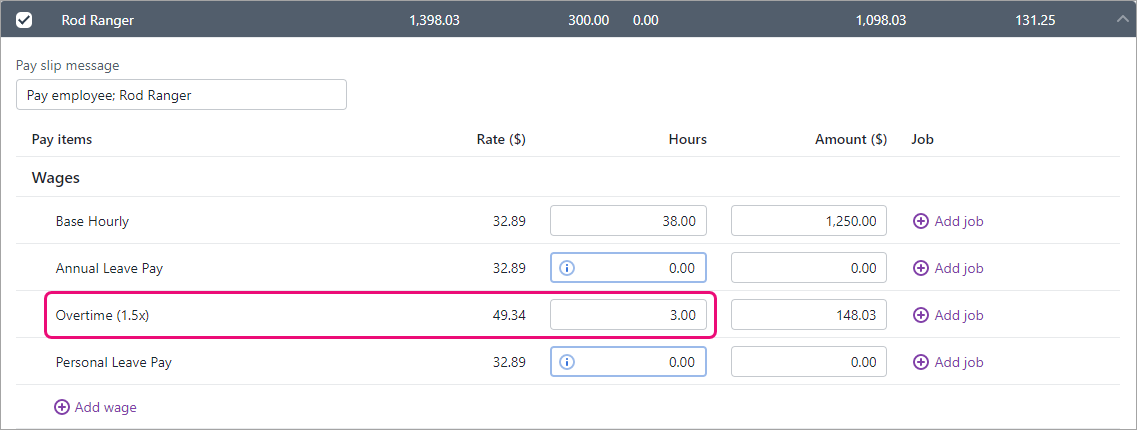Uncheck the Rod Ranger employee checkbox
The width and height of the screenshot is (1137, 430).
(24, 20)
